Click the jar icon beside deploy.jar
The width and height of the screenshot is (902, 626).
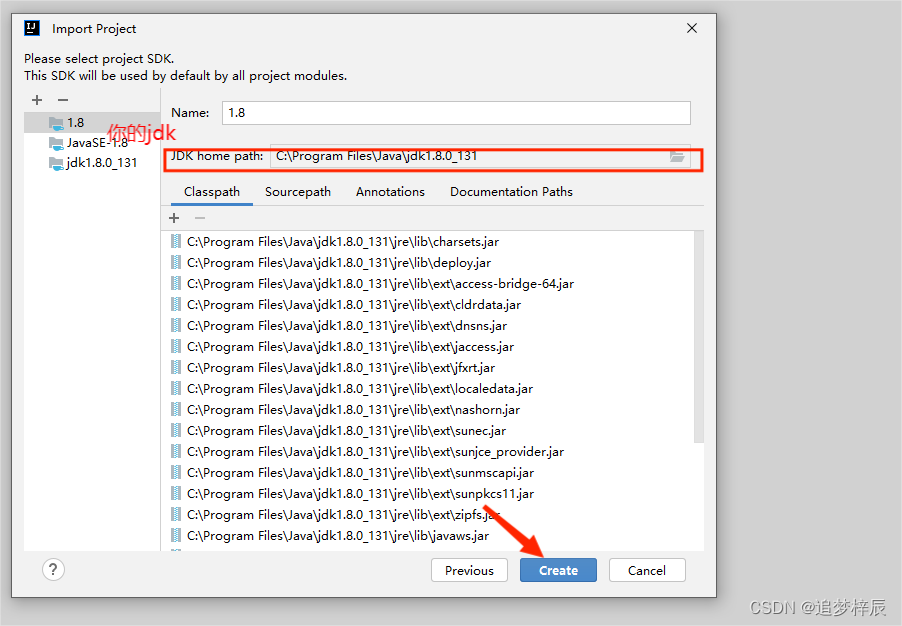click(x=176, y=262)
